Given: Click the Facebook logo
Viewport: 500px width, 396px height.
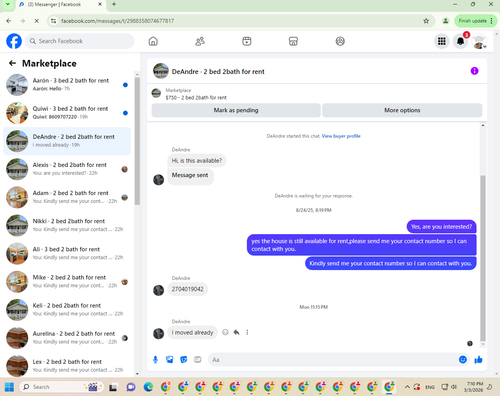Looking at the screenshot, I should pos(14,41).
